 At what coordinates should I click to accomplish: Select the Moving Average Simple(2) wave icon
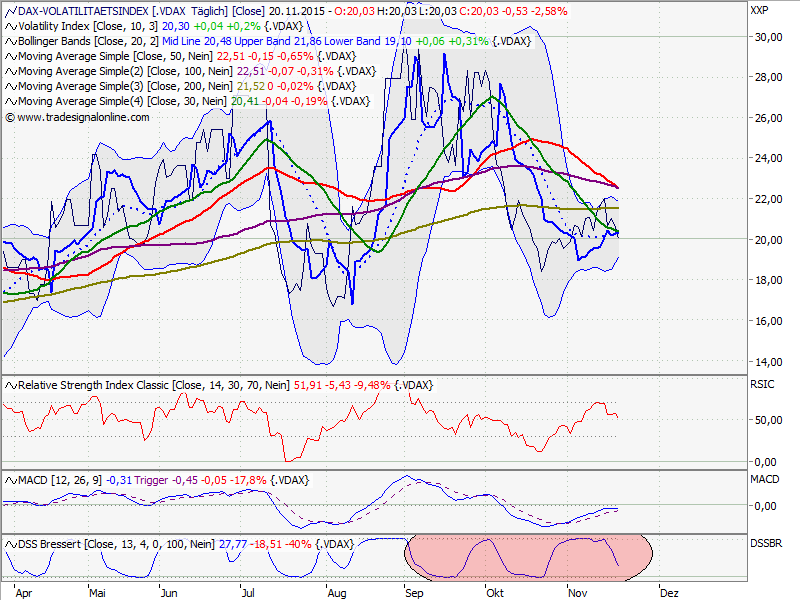tap(10, 71)
